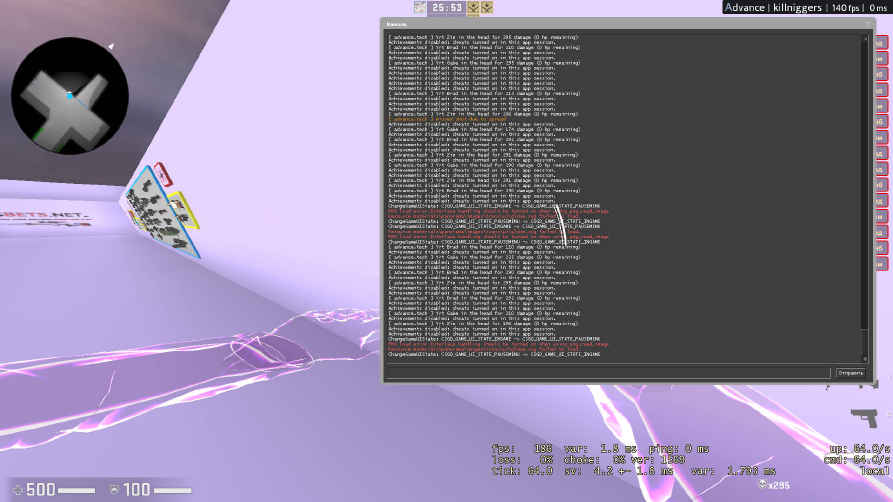The height and width of the screenshot is (502, 893).
Task: Click the health cross icon
Action: [18, 490]
